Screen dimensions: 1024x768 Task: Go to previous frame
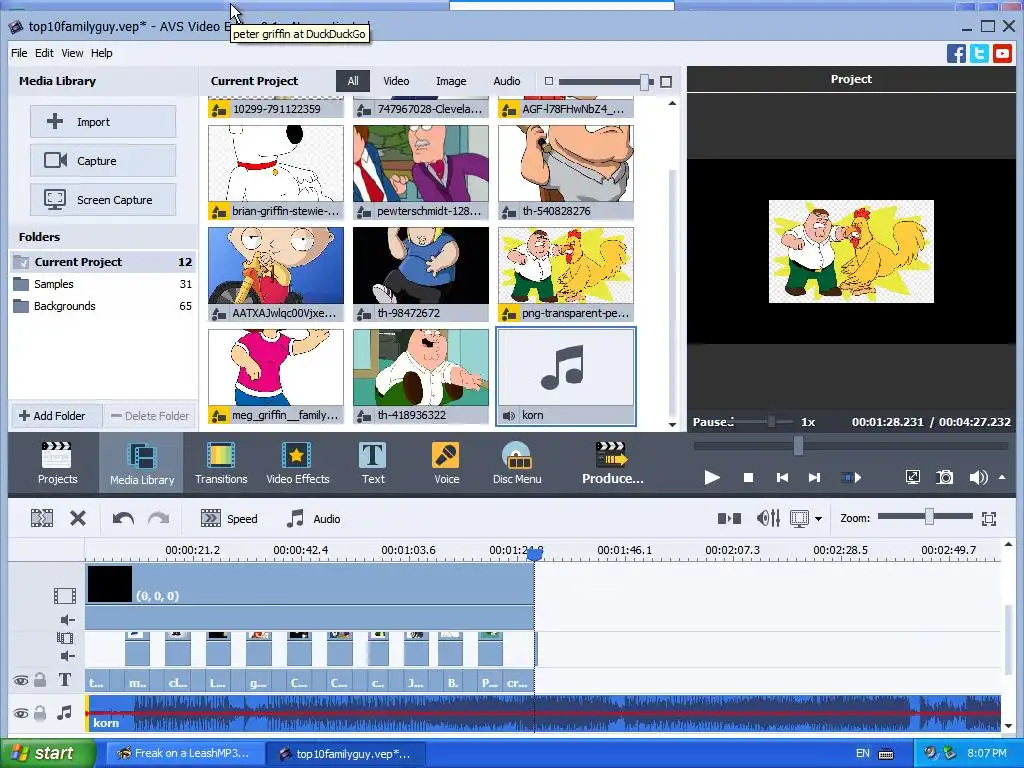pyautogui.click(x=782, y=477)
